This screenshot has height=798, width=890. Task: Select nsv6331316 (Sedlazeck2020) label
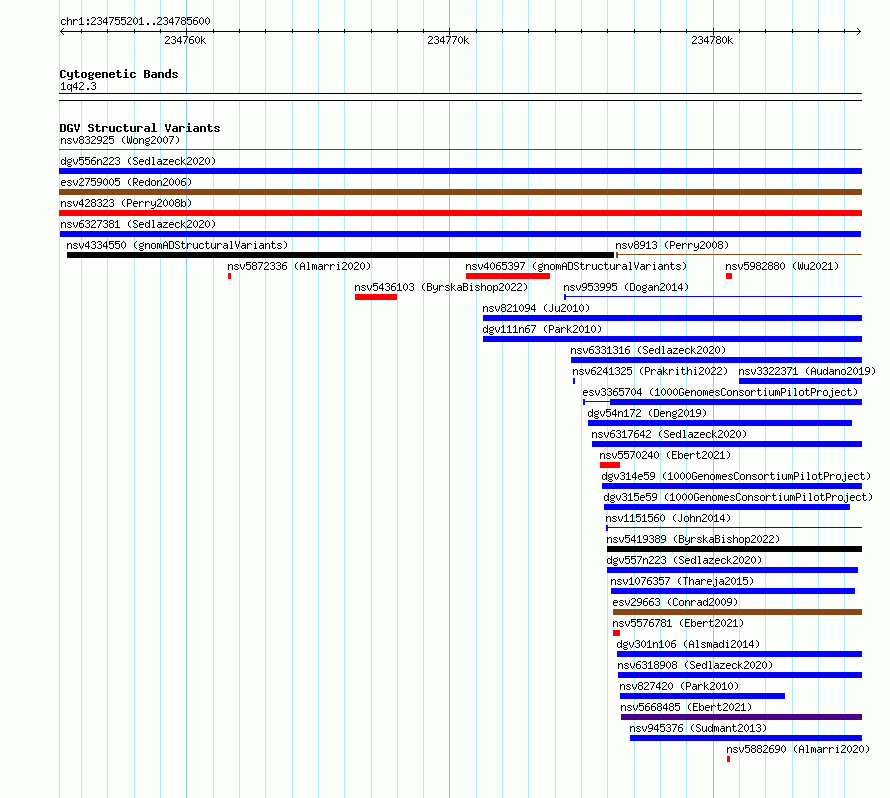tap(648, 350)
